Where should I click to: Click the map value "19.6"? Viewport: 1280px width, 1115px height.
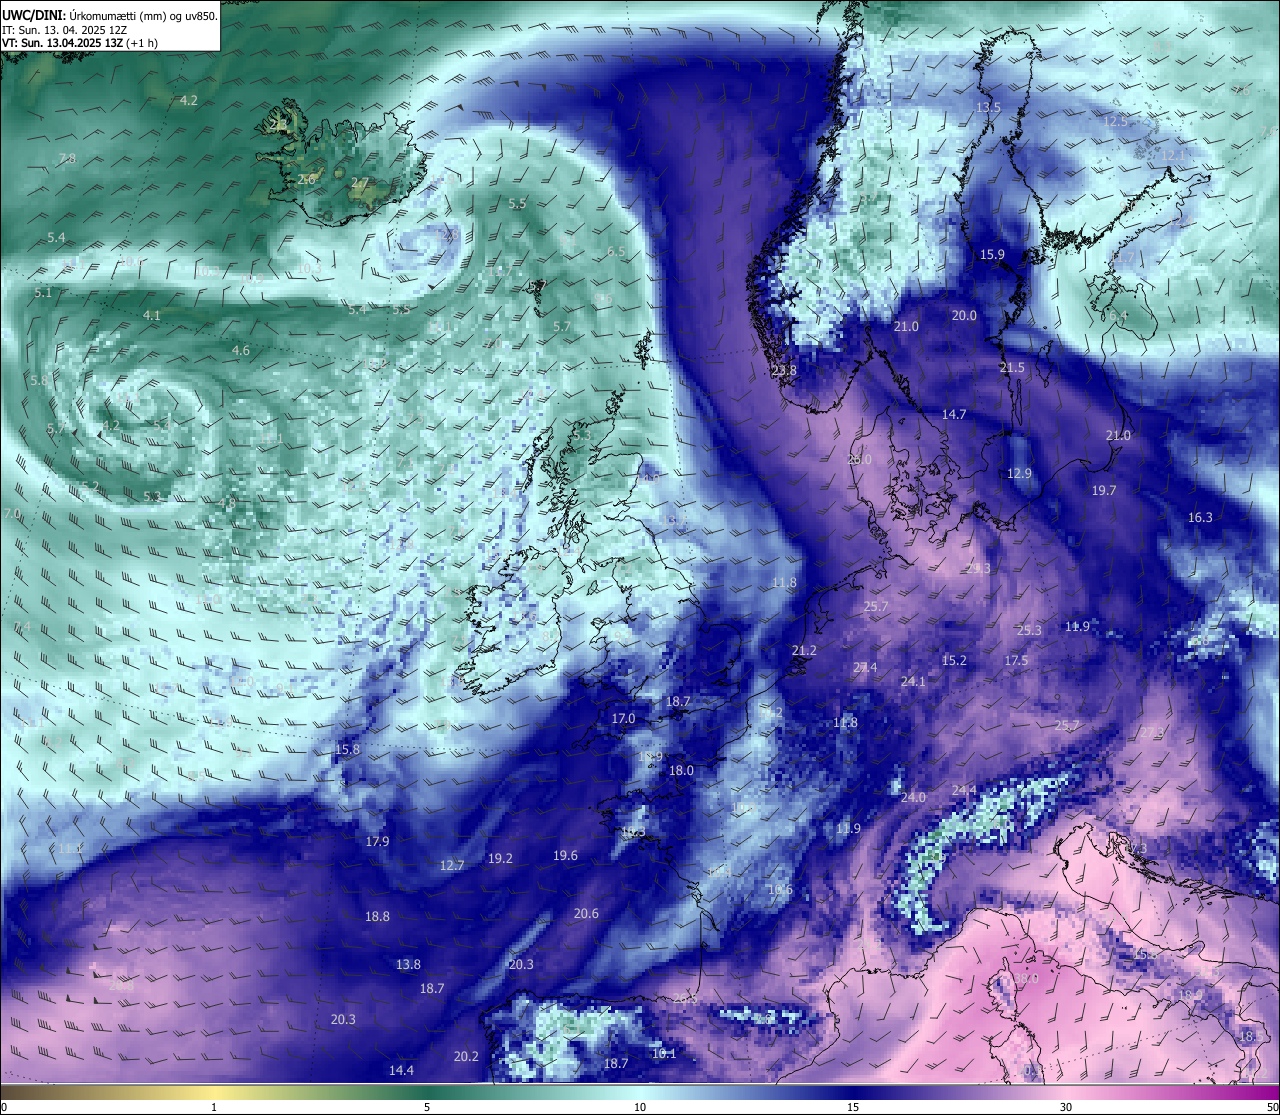coord(565,855)
